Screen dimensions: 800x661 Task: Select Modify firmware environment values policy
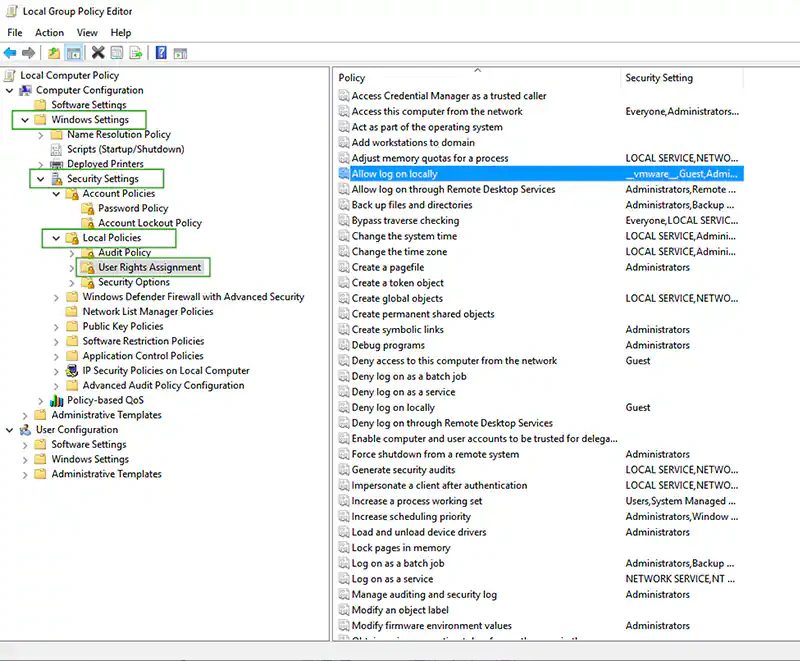(x=432, y=626)
